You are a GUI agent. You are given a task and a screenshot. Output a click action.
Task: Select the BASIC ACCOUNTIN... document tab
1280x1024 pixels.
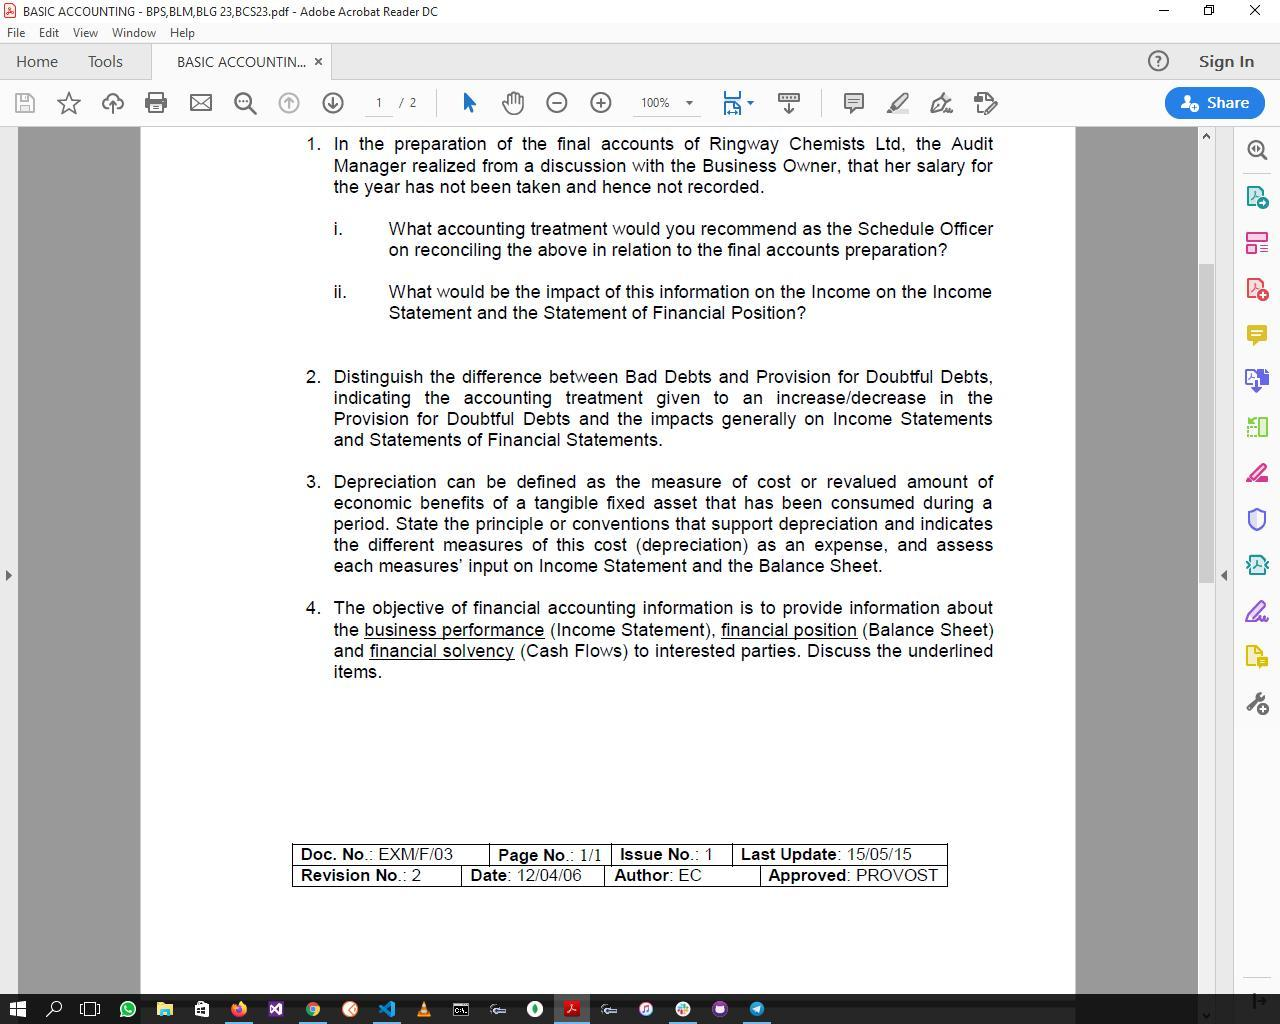(x=241, y=62)
